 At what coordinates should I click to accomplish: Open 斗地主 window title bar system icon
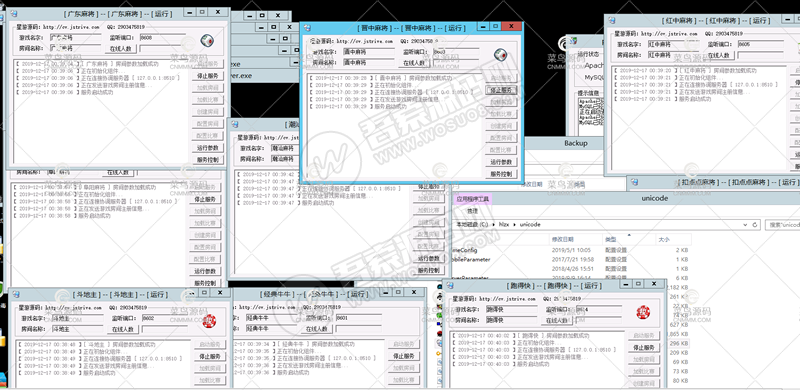coord(16,294)
